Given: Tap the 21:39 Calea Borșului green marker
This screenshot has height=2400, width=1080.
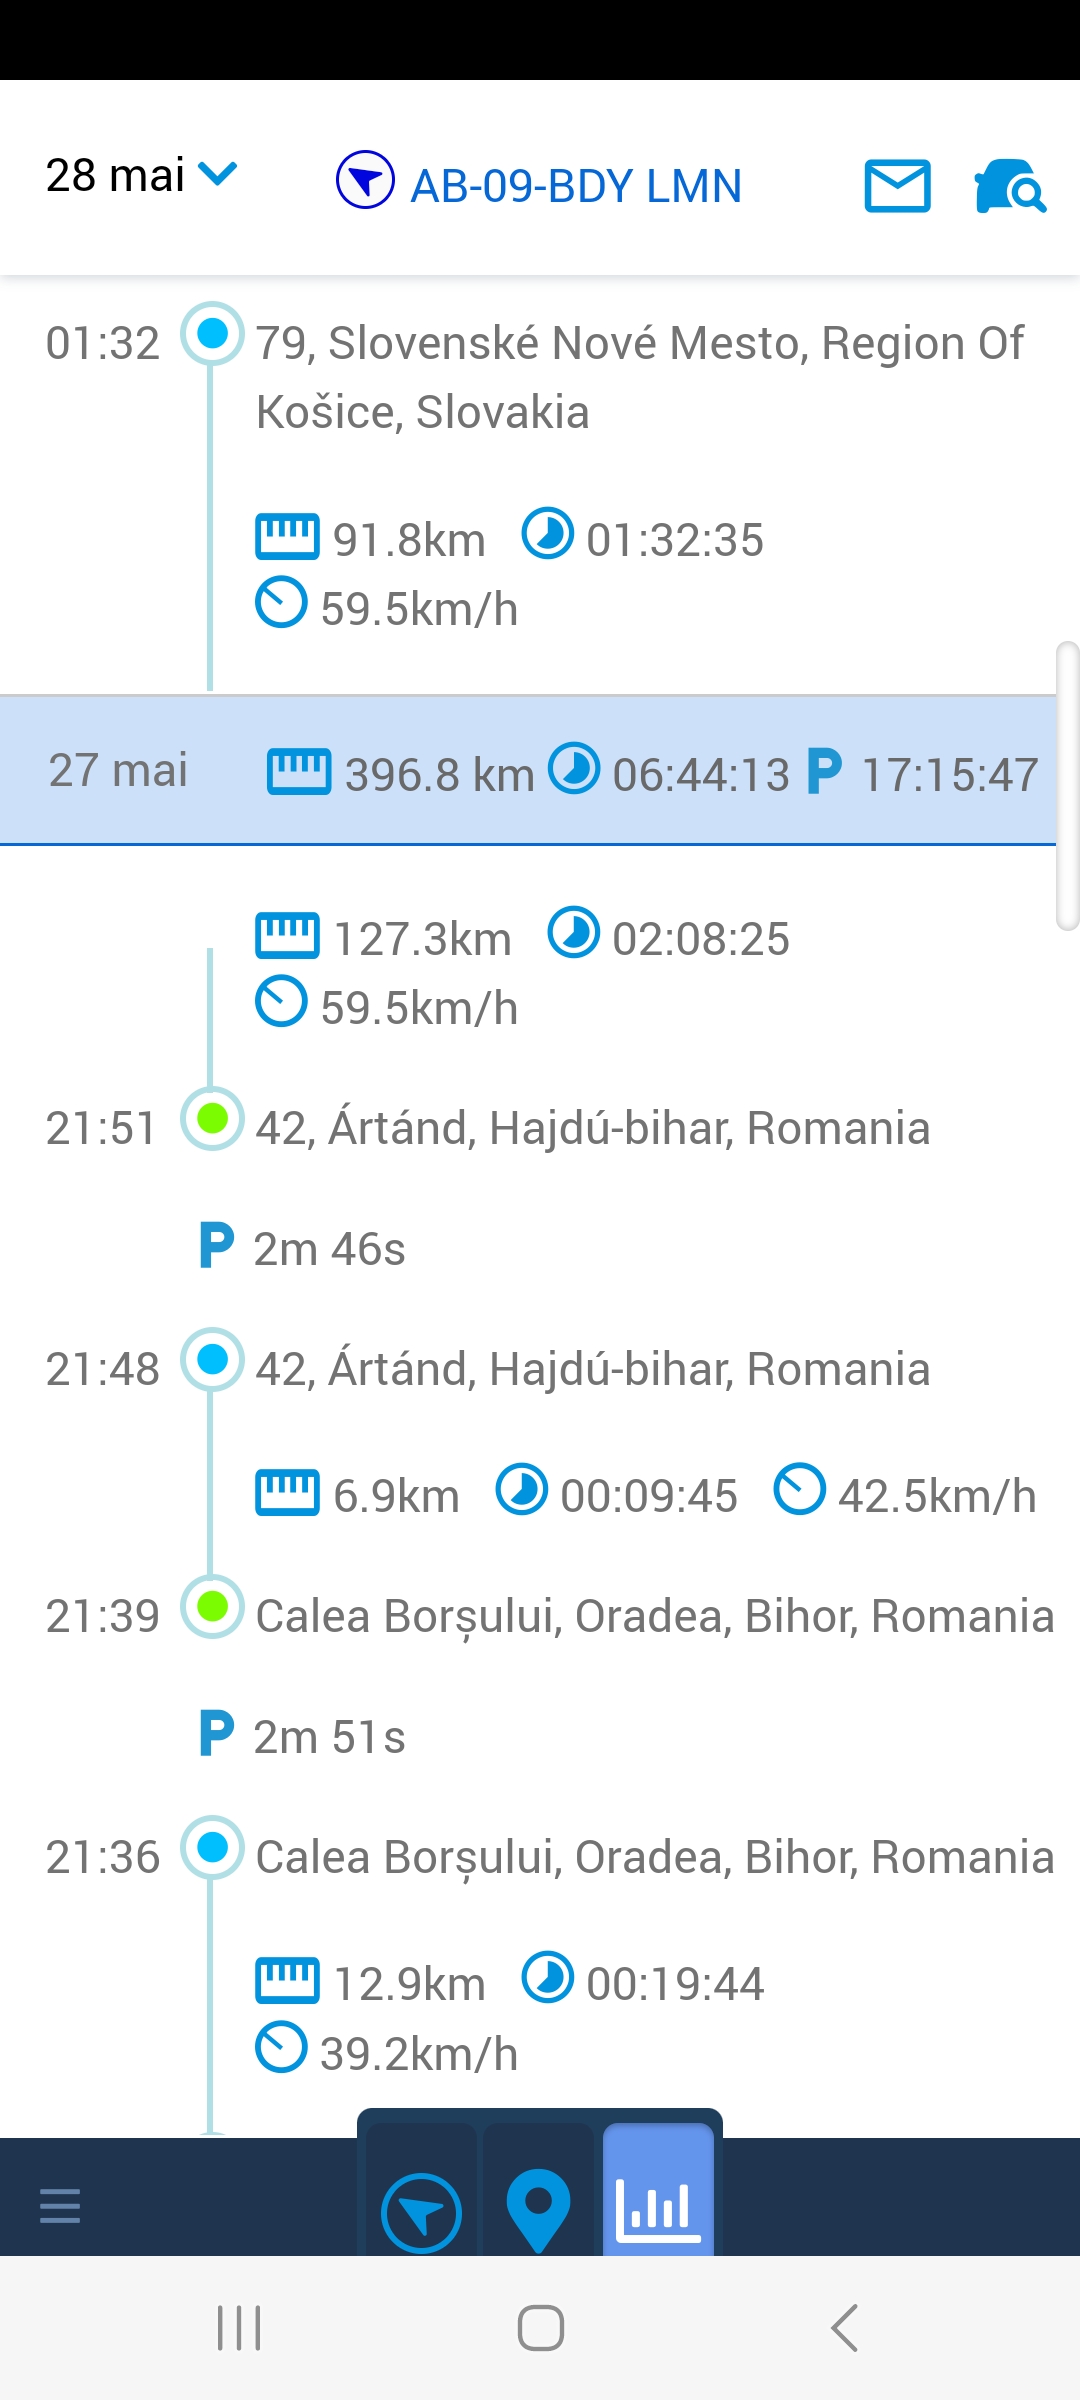Looking at the screenshot, I should pos(212,1607).
